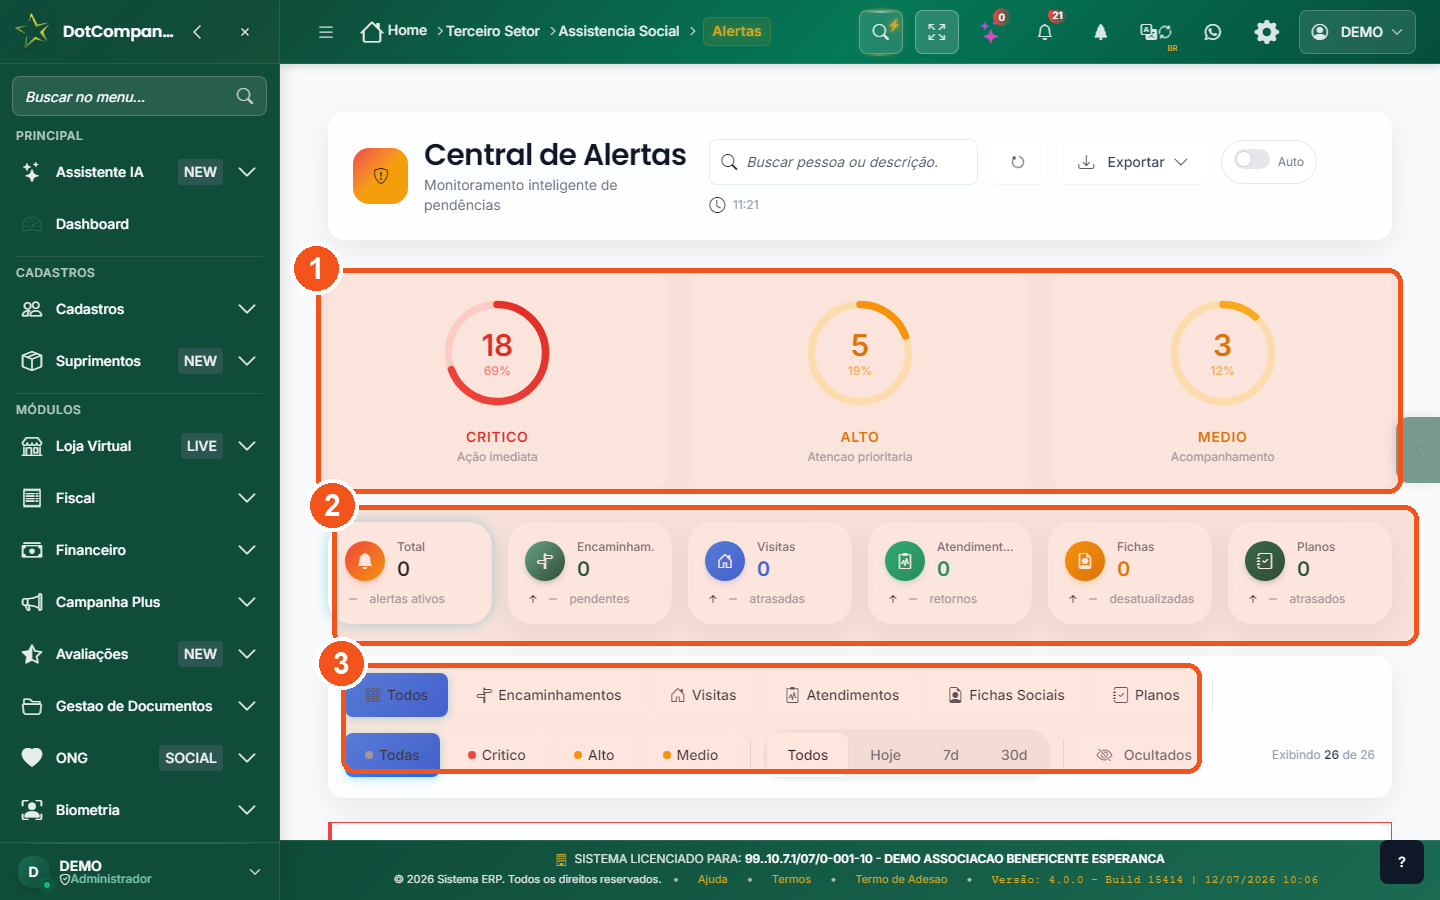Click the Buscar pessoa ou descrição field
1440x900 pixels.
(843, 162)
